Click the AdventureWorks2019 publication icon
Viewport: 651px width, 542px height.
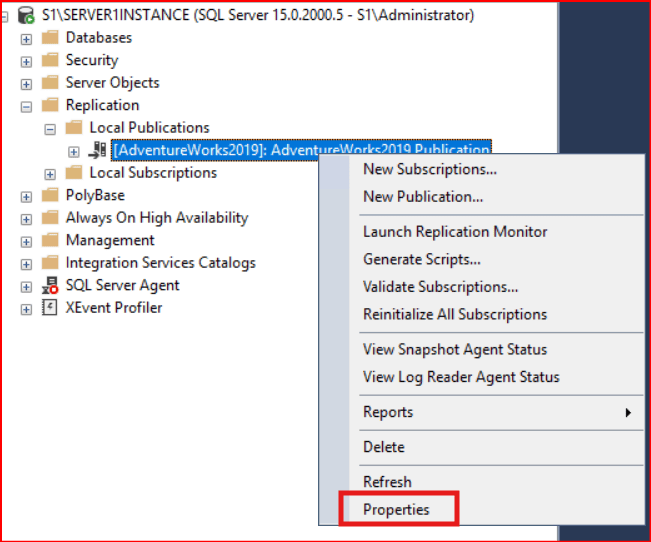[98, 151]
